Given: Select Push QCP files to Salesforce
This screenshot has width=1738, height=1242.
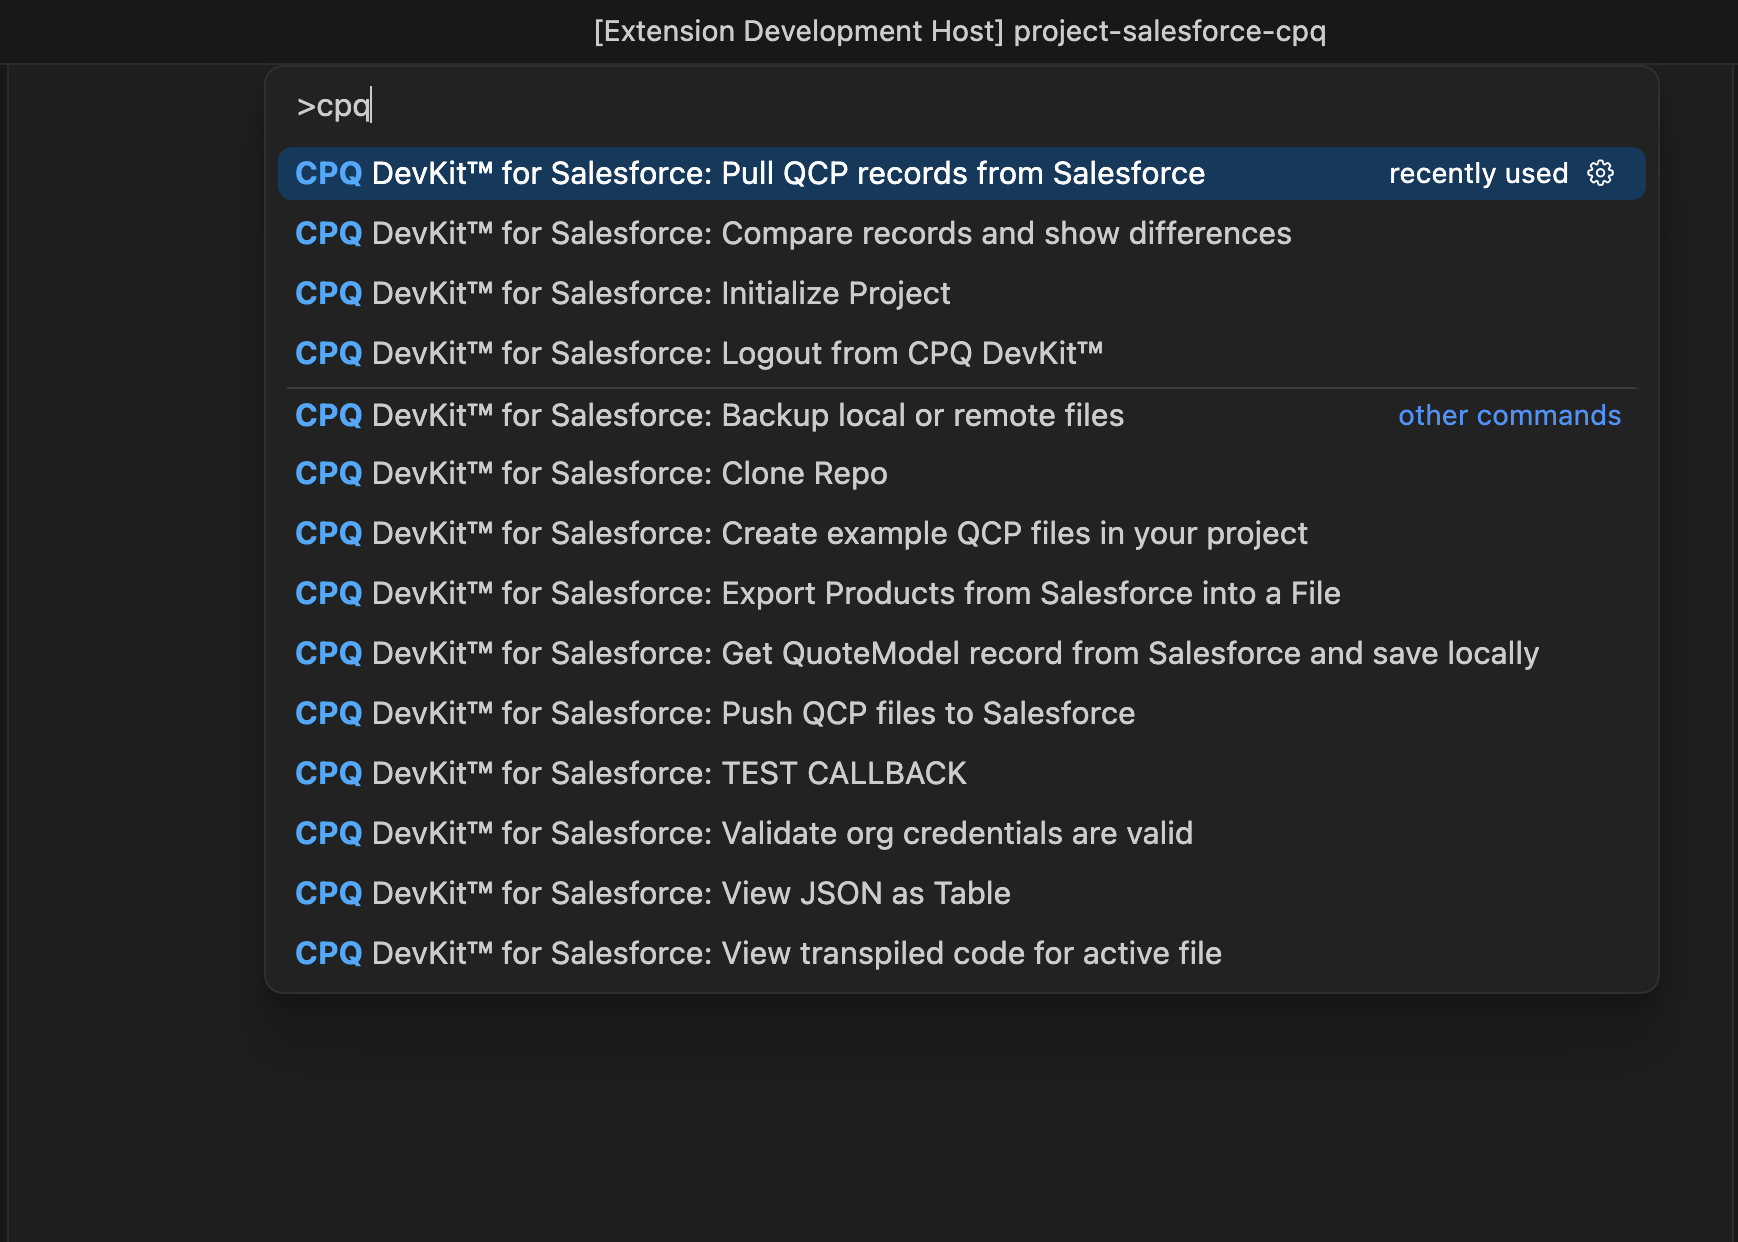Looking at the screenshot, I should click(x=961, y=713).
